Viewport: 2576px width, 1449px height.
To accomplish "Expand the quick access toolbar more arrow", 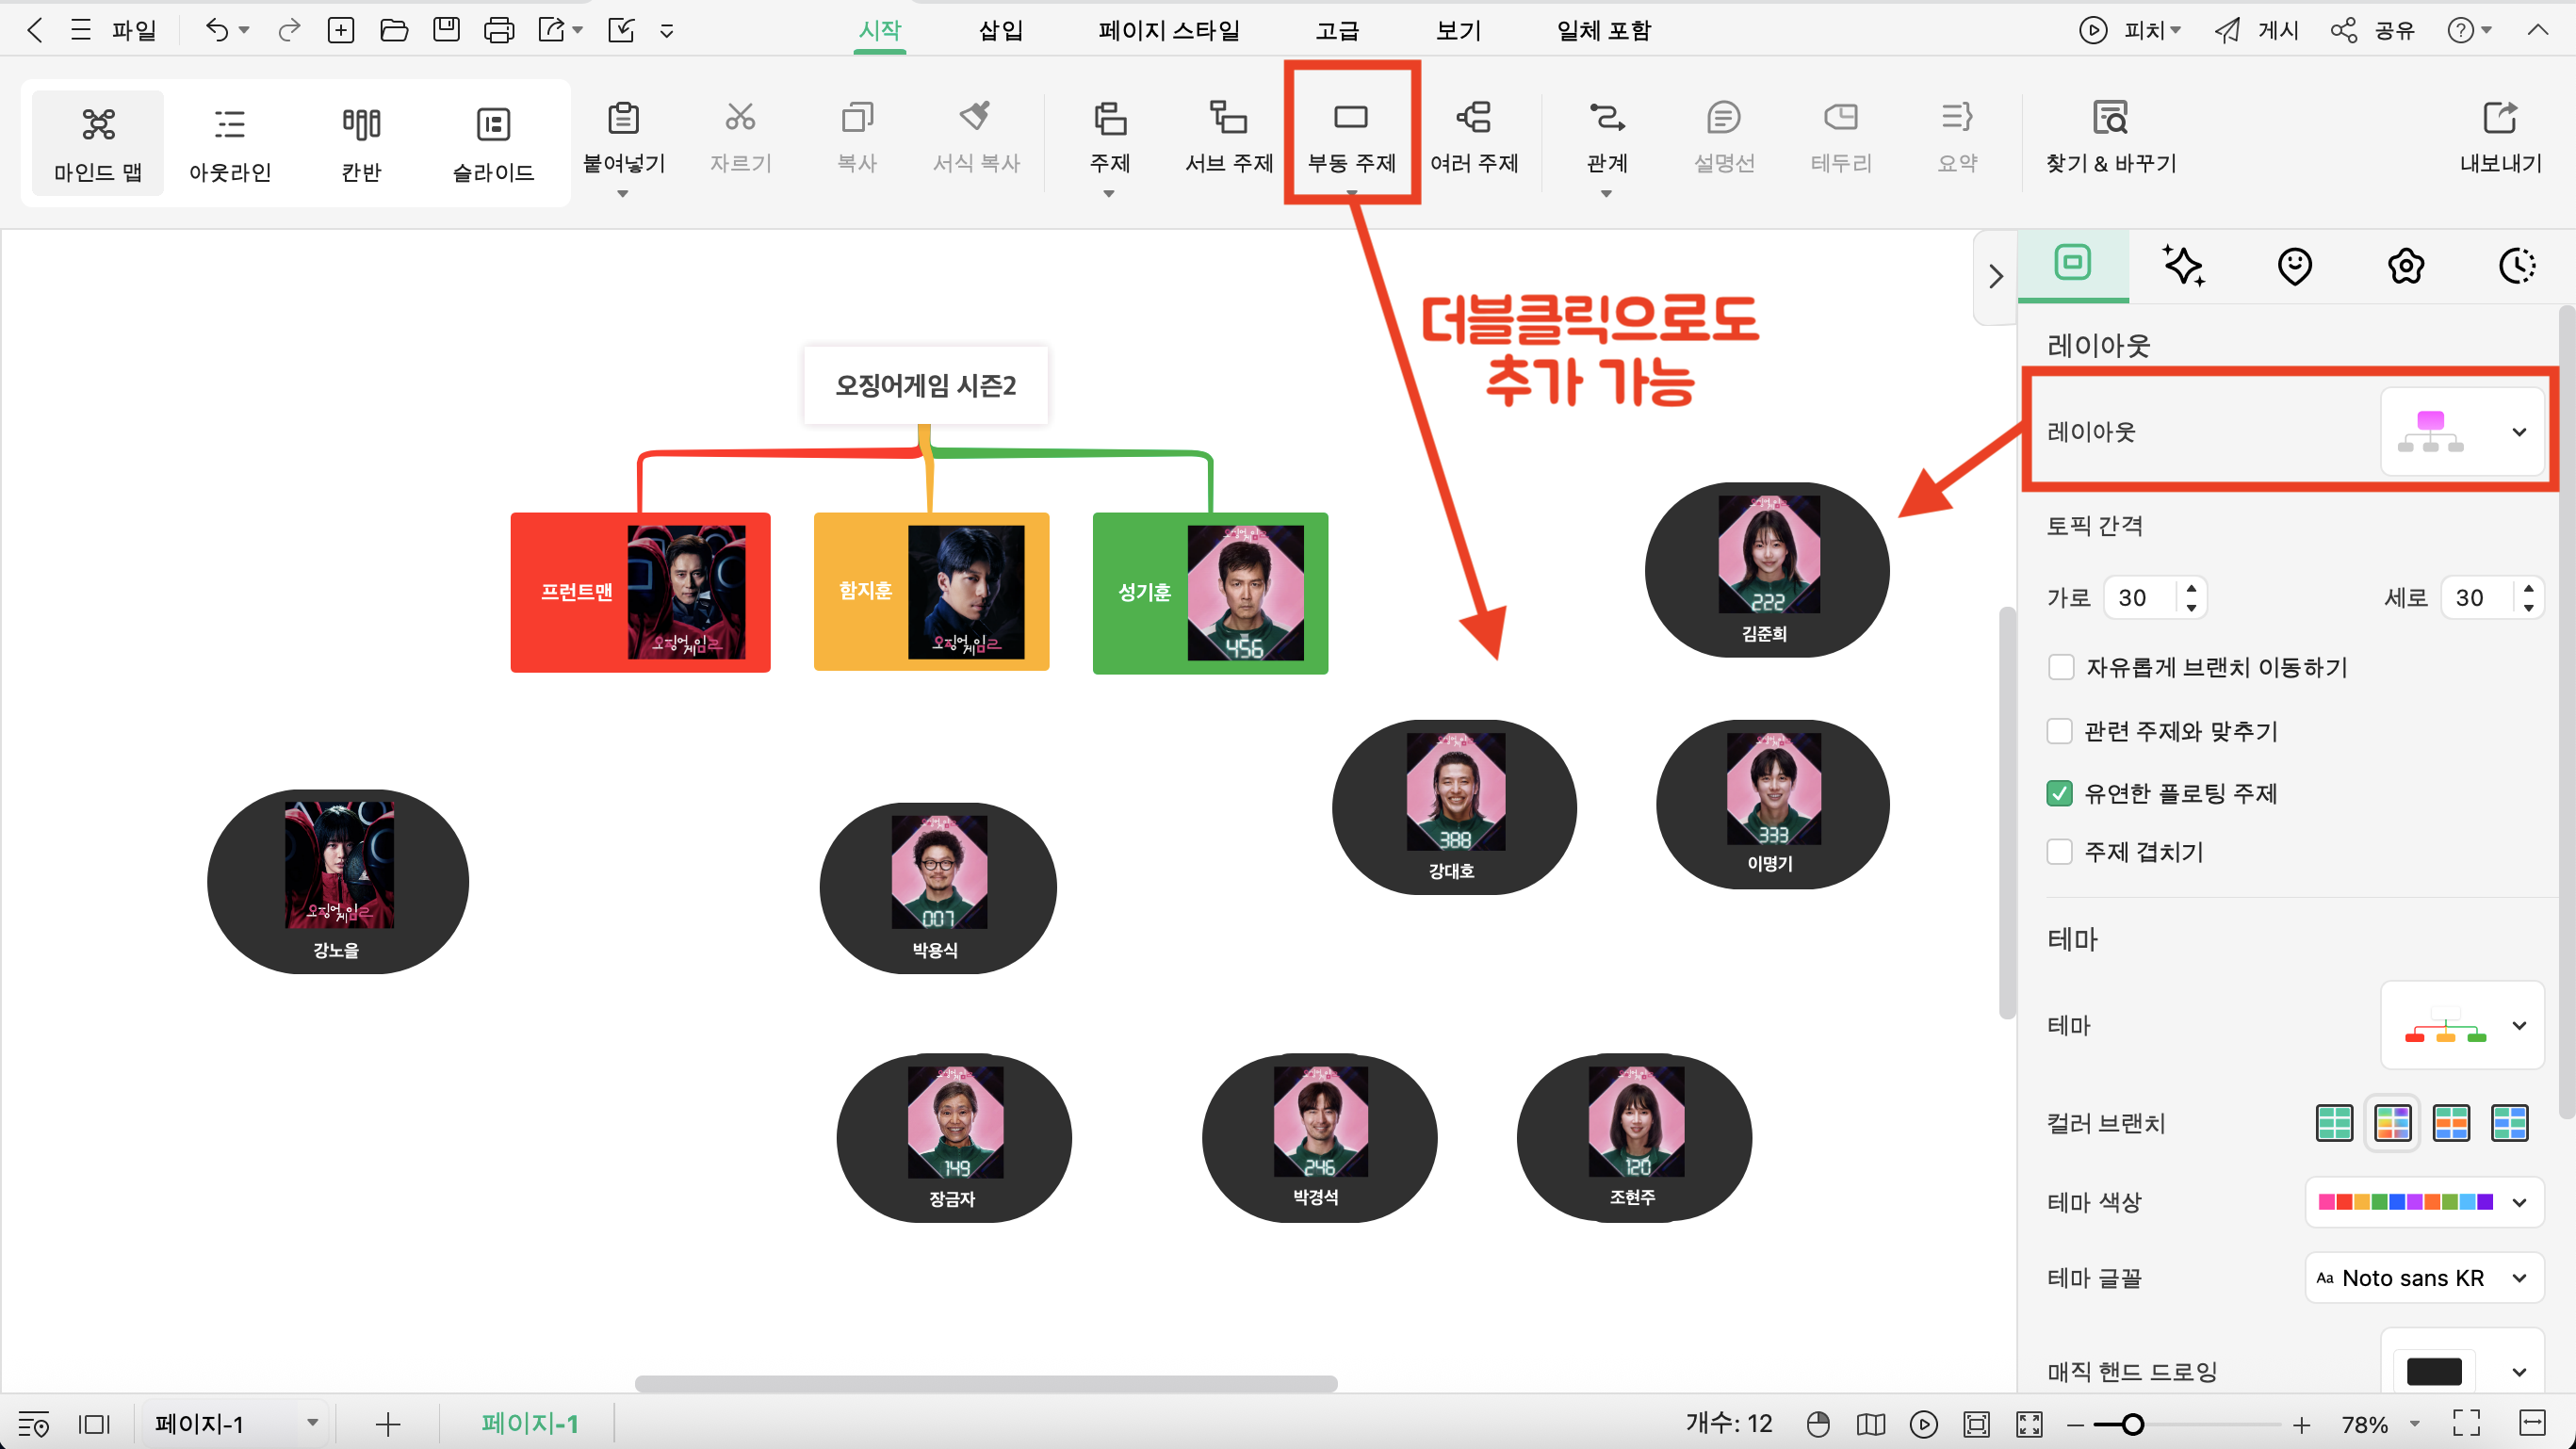I will point(667,31).
